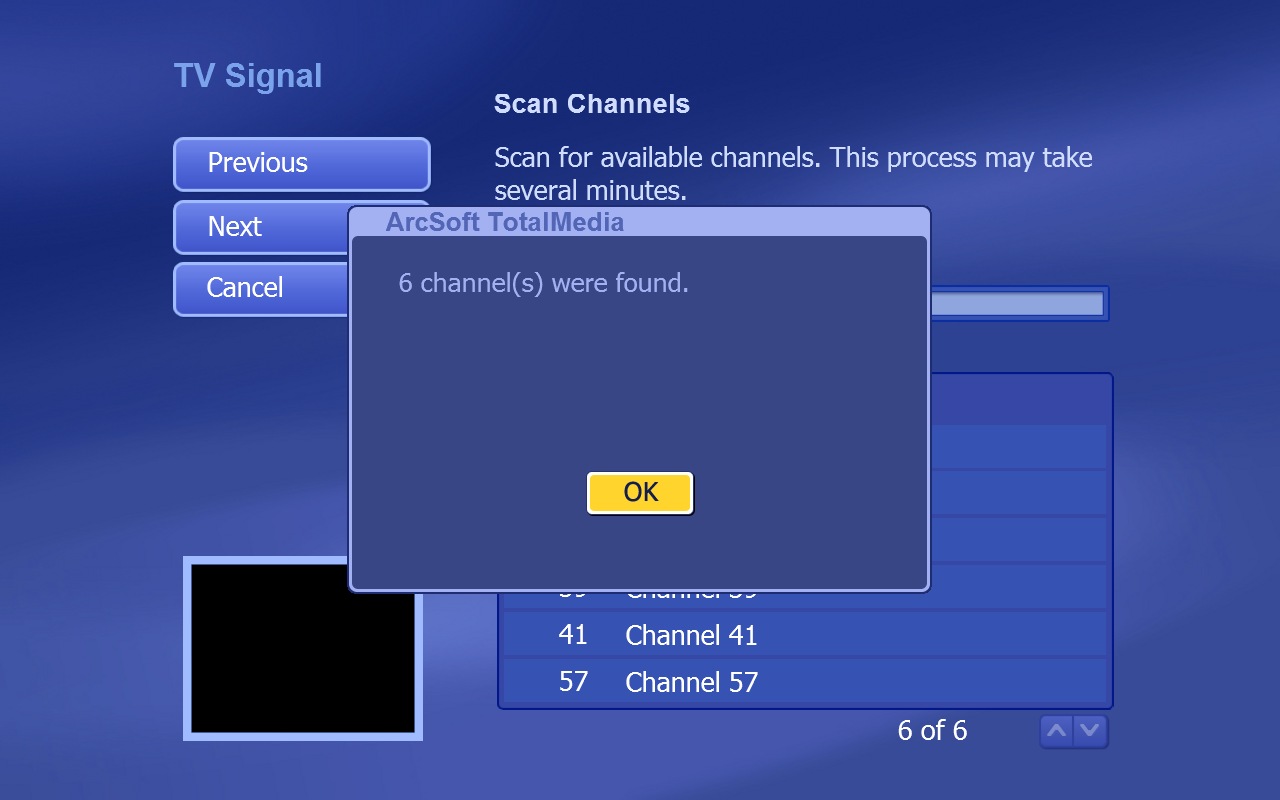Select the Channel 41 row
This screenshot has height=800, width=1280.
pyautogui.click(x=805, y=635)
